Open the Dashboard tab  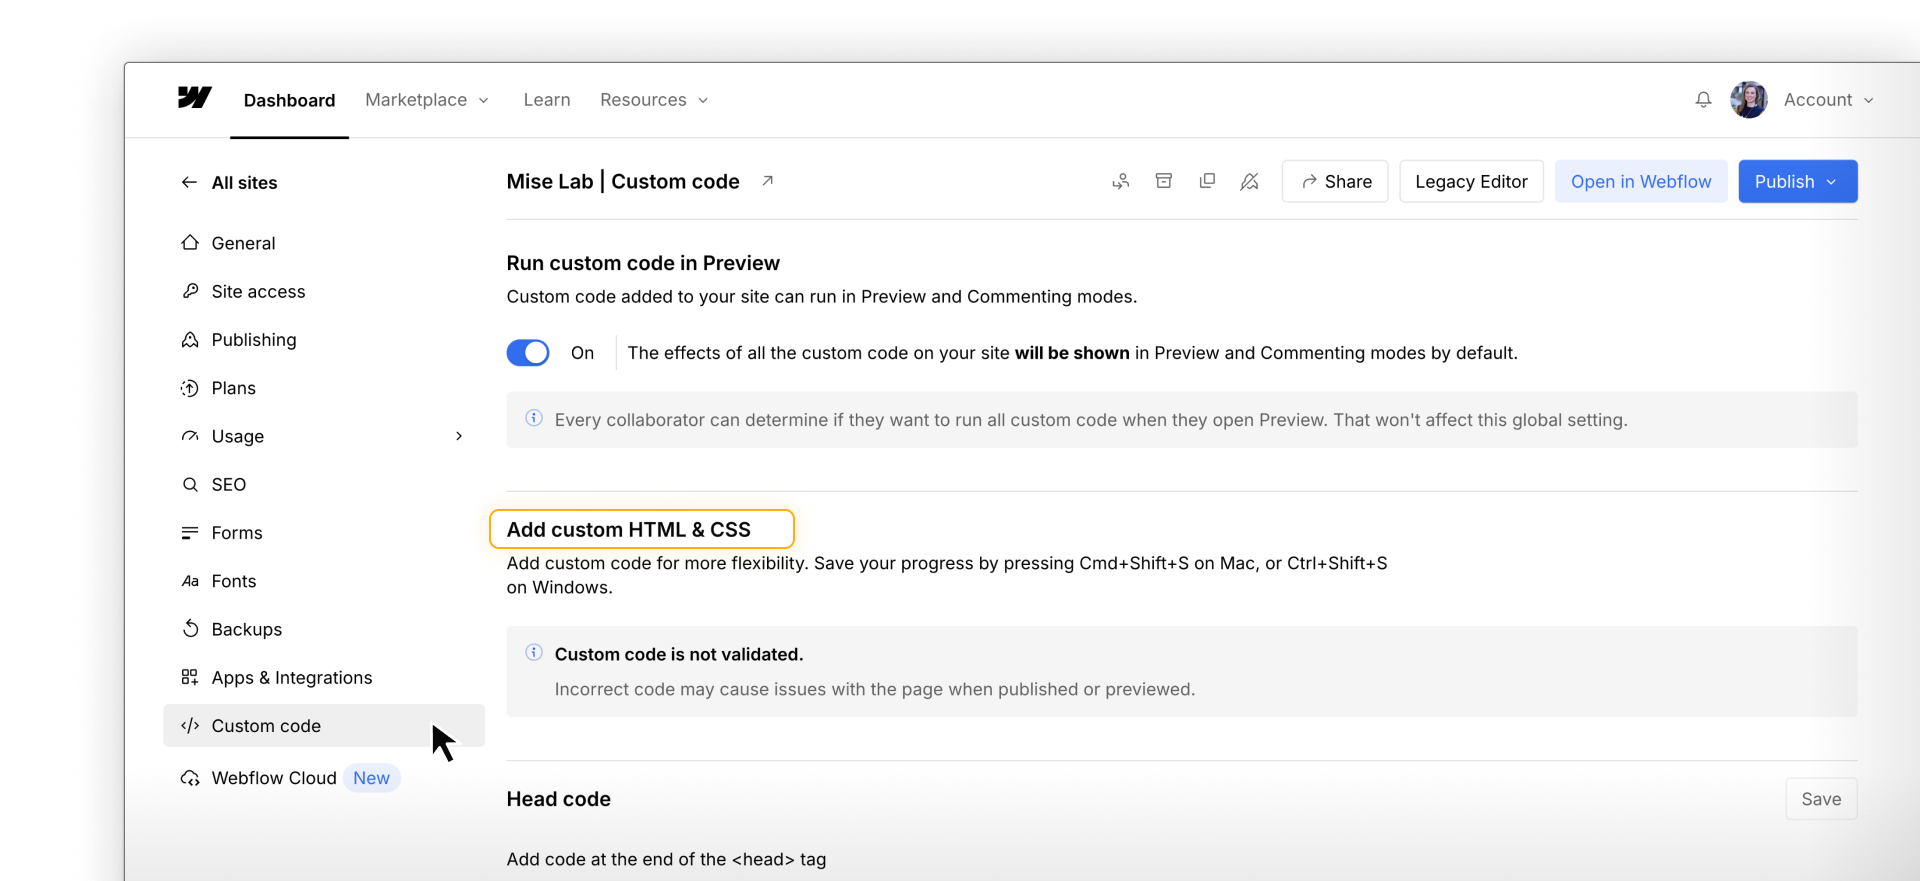pyautogui.click(x=290, y=100)
